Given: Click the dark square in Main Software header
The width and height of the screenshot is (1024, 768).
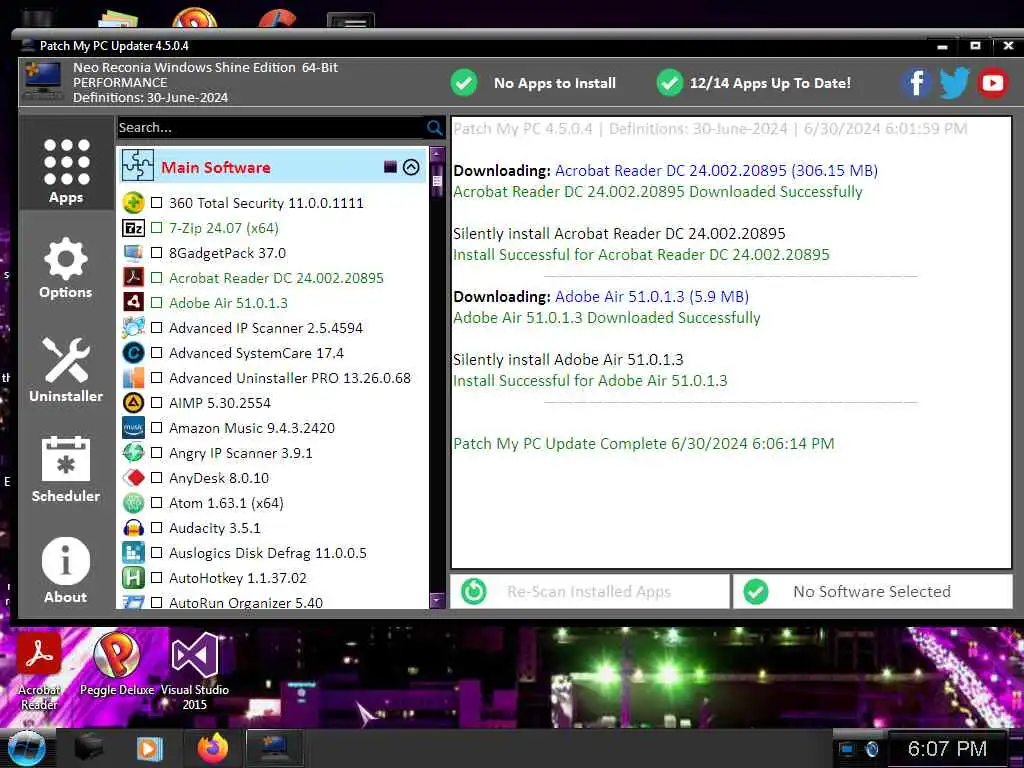Looking at the screenshot, I should 390,167.
